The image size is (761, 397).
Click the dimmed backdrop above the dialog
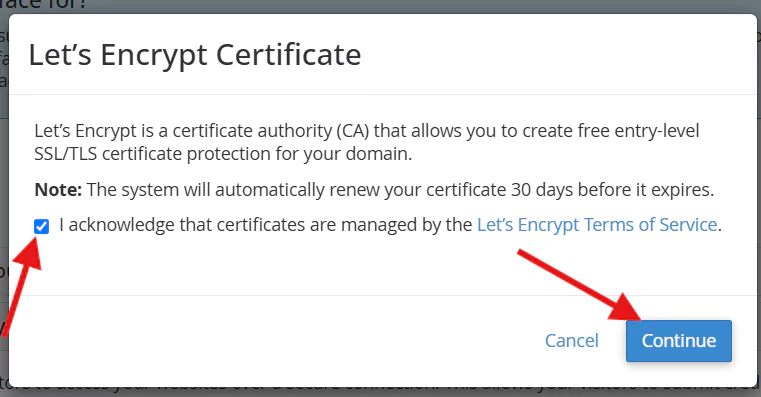point(380,6)
